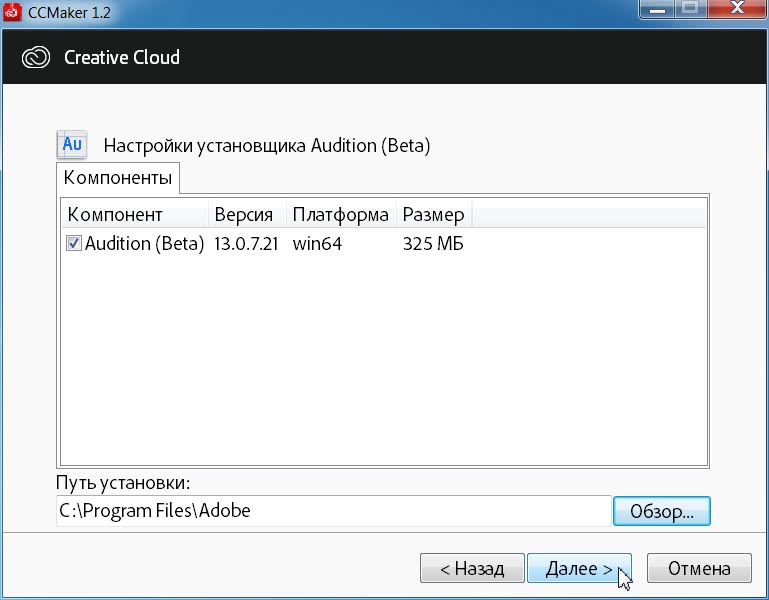This screenshot has height=600, width=769.
Task: Click the CCMaker title bar icon
Action: pos(12,12)
